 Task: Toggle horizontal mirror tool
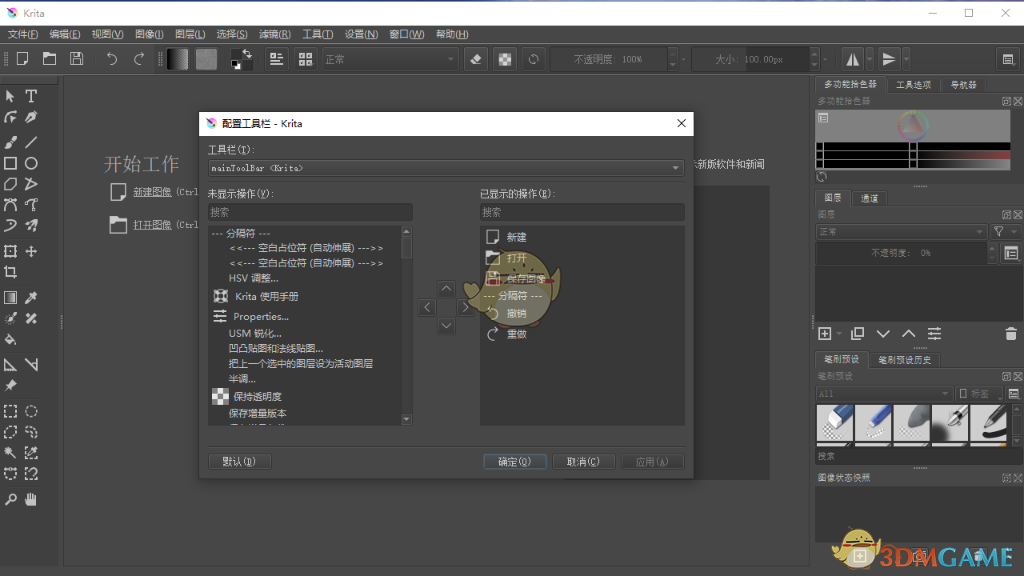(852, 59)
